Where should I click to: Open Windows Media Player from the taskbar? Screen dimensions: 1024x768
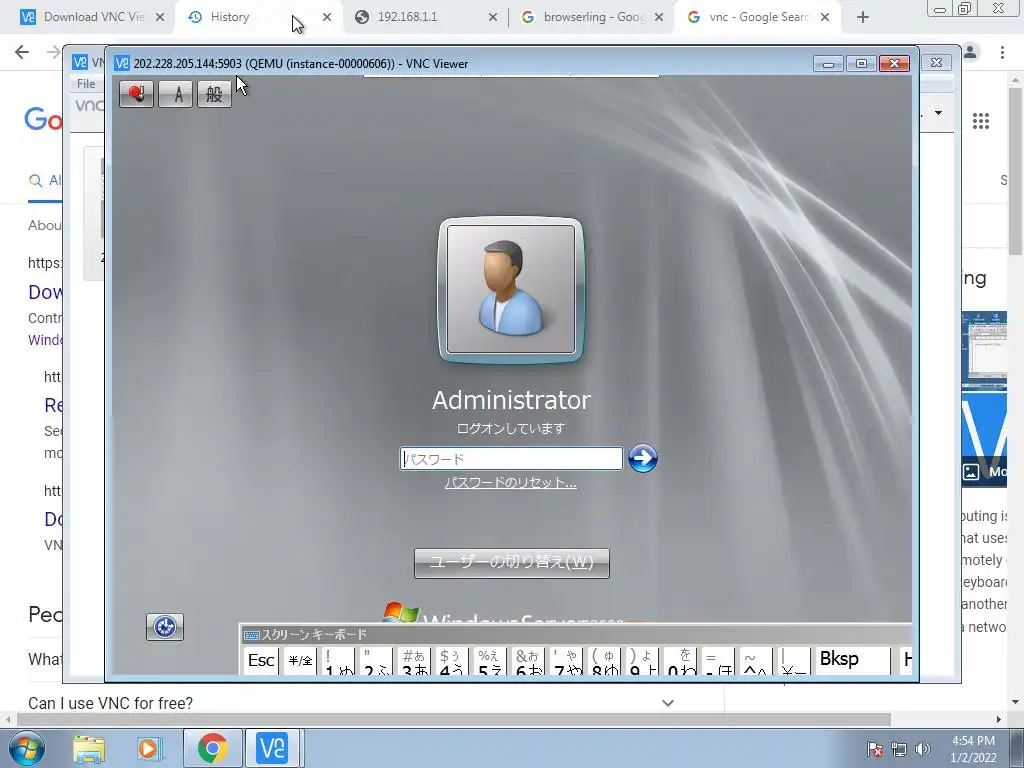point(149,748)
